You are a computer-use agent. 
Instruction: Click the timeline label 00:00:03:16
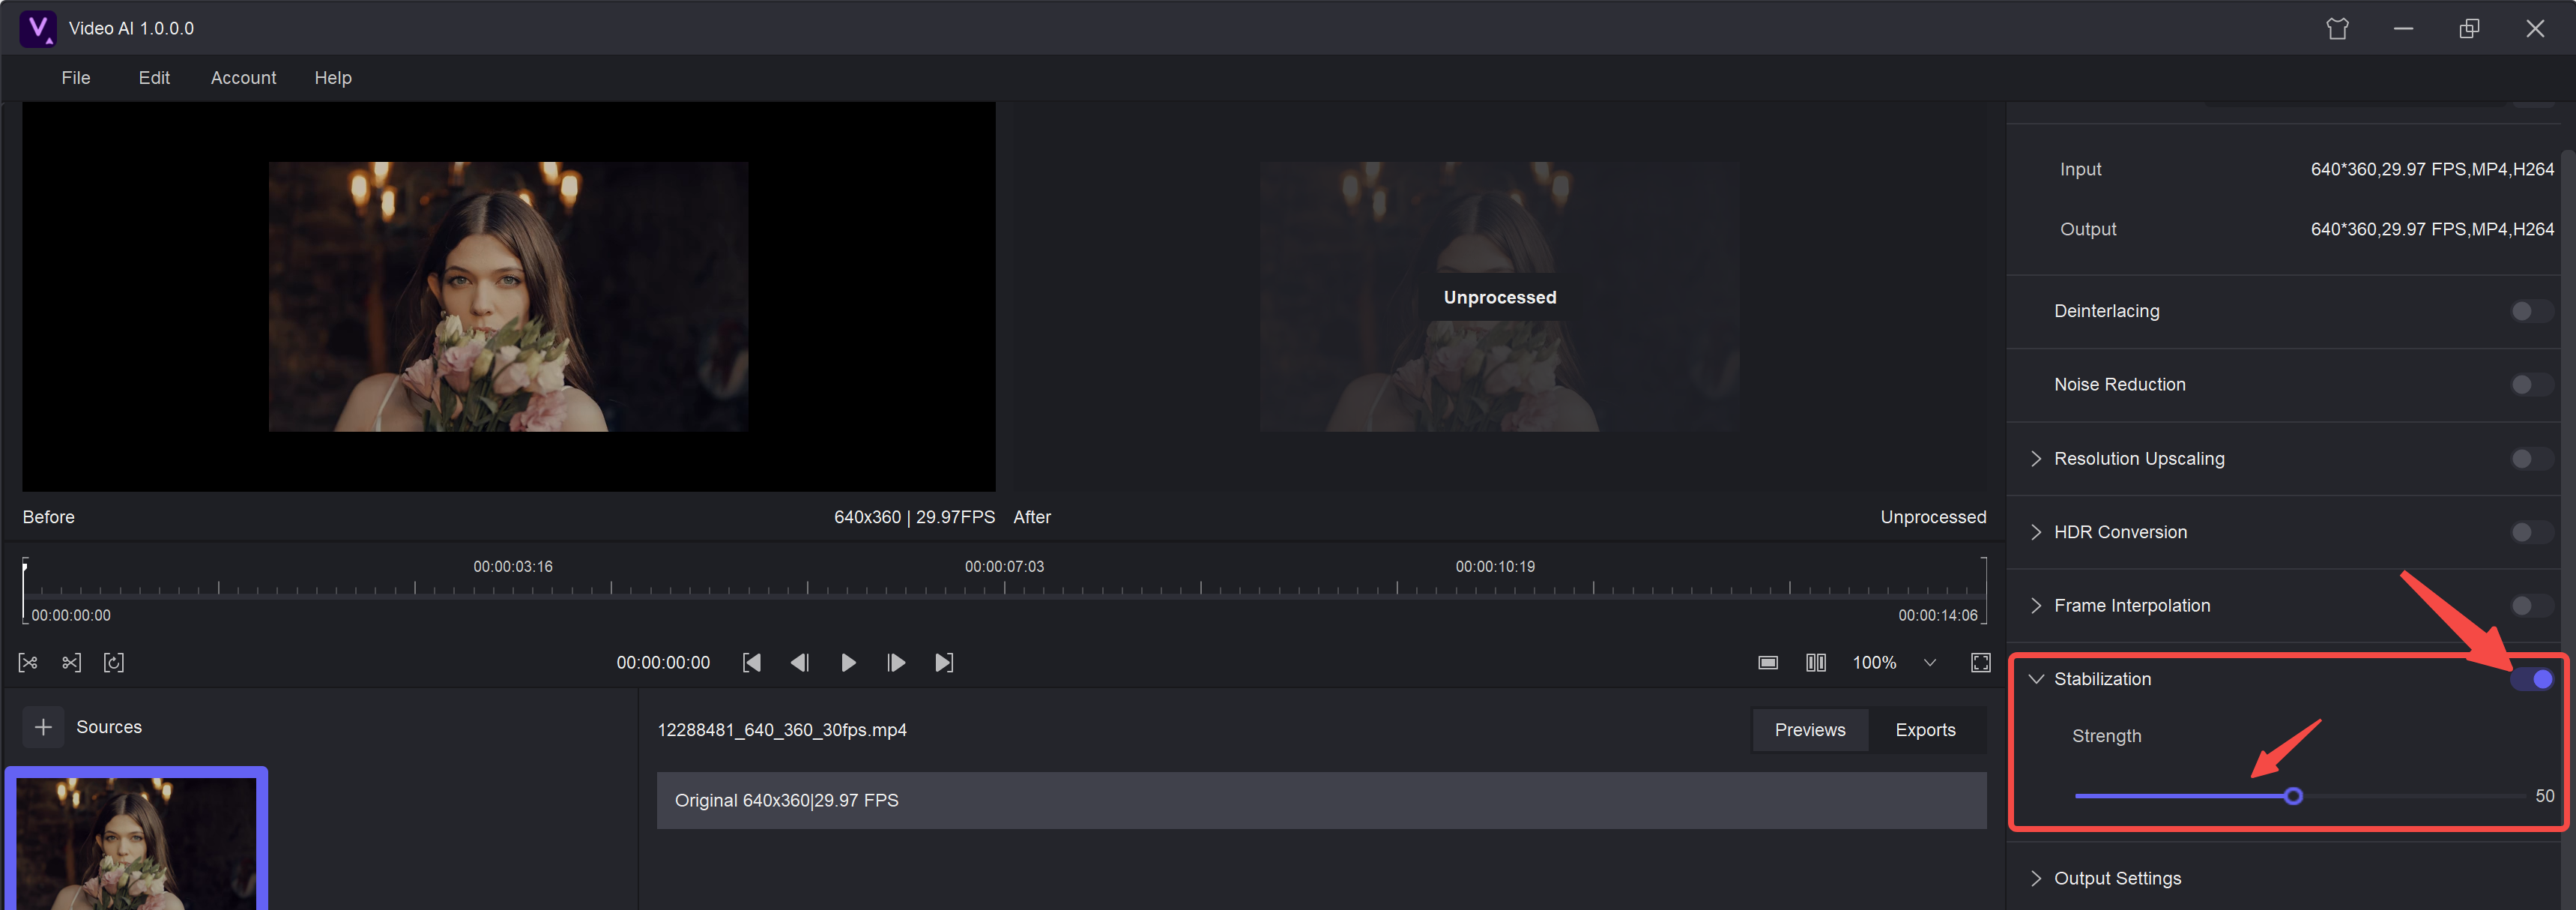tap(513, 567)
